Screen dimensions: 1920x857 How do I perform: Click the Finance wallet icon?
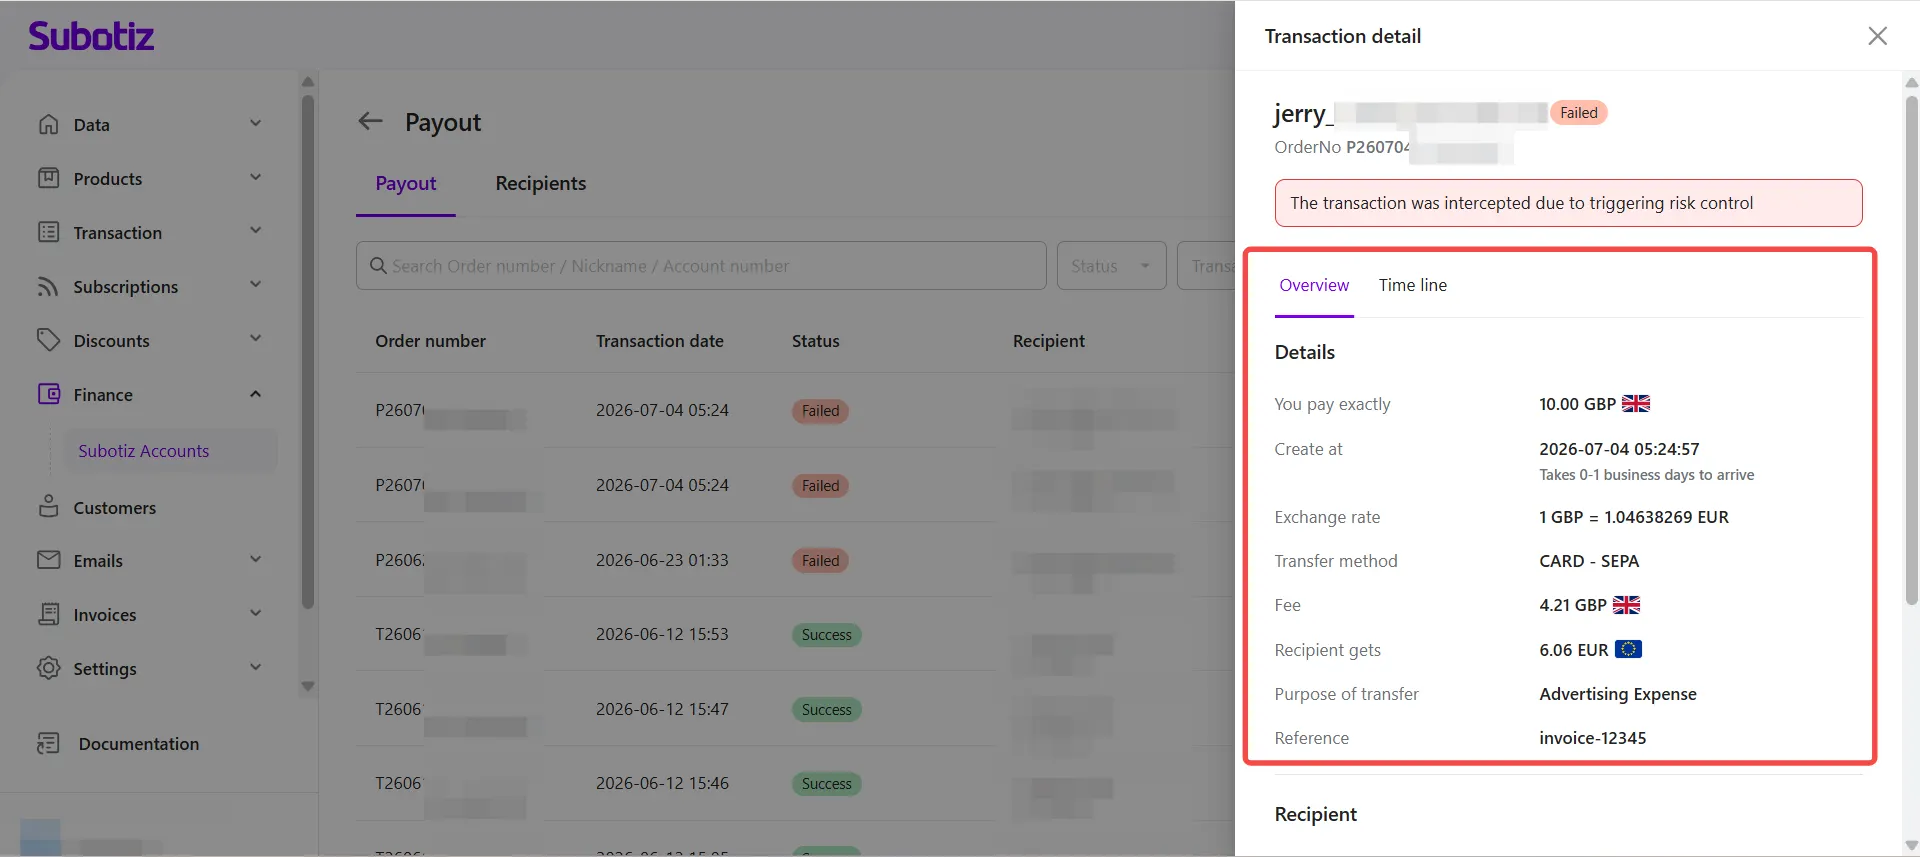point(48,394)
